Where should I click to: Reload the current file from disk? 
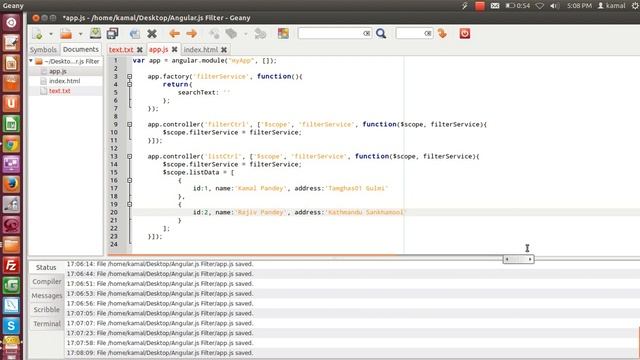[x=135, y=34]
